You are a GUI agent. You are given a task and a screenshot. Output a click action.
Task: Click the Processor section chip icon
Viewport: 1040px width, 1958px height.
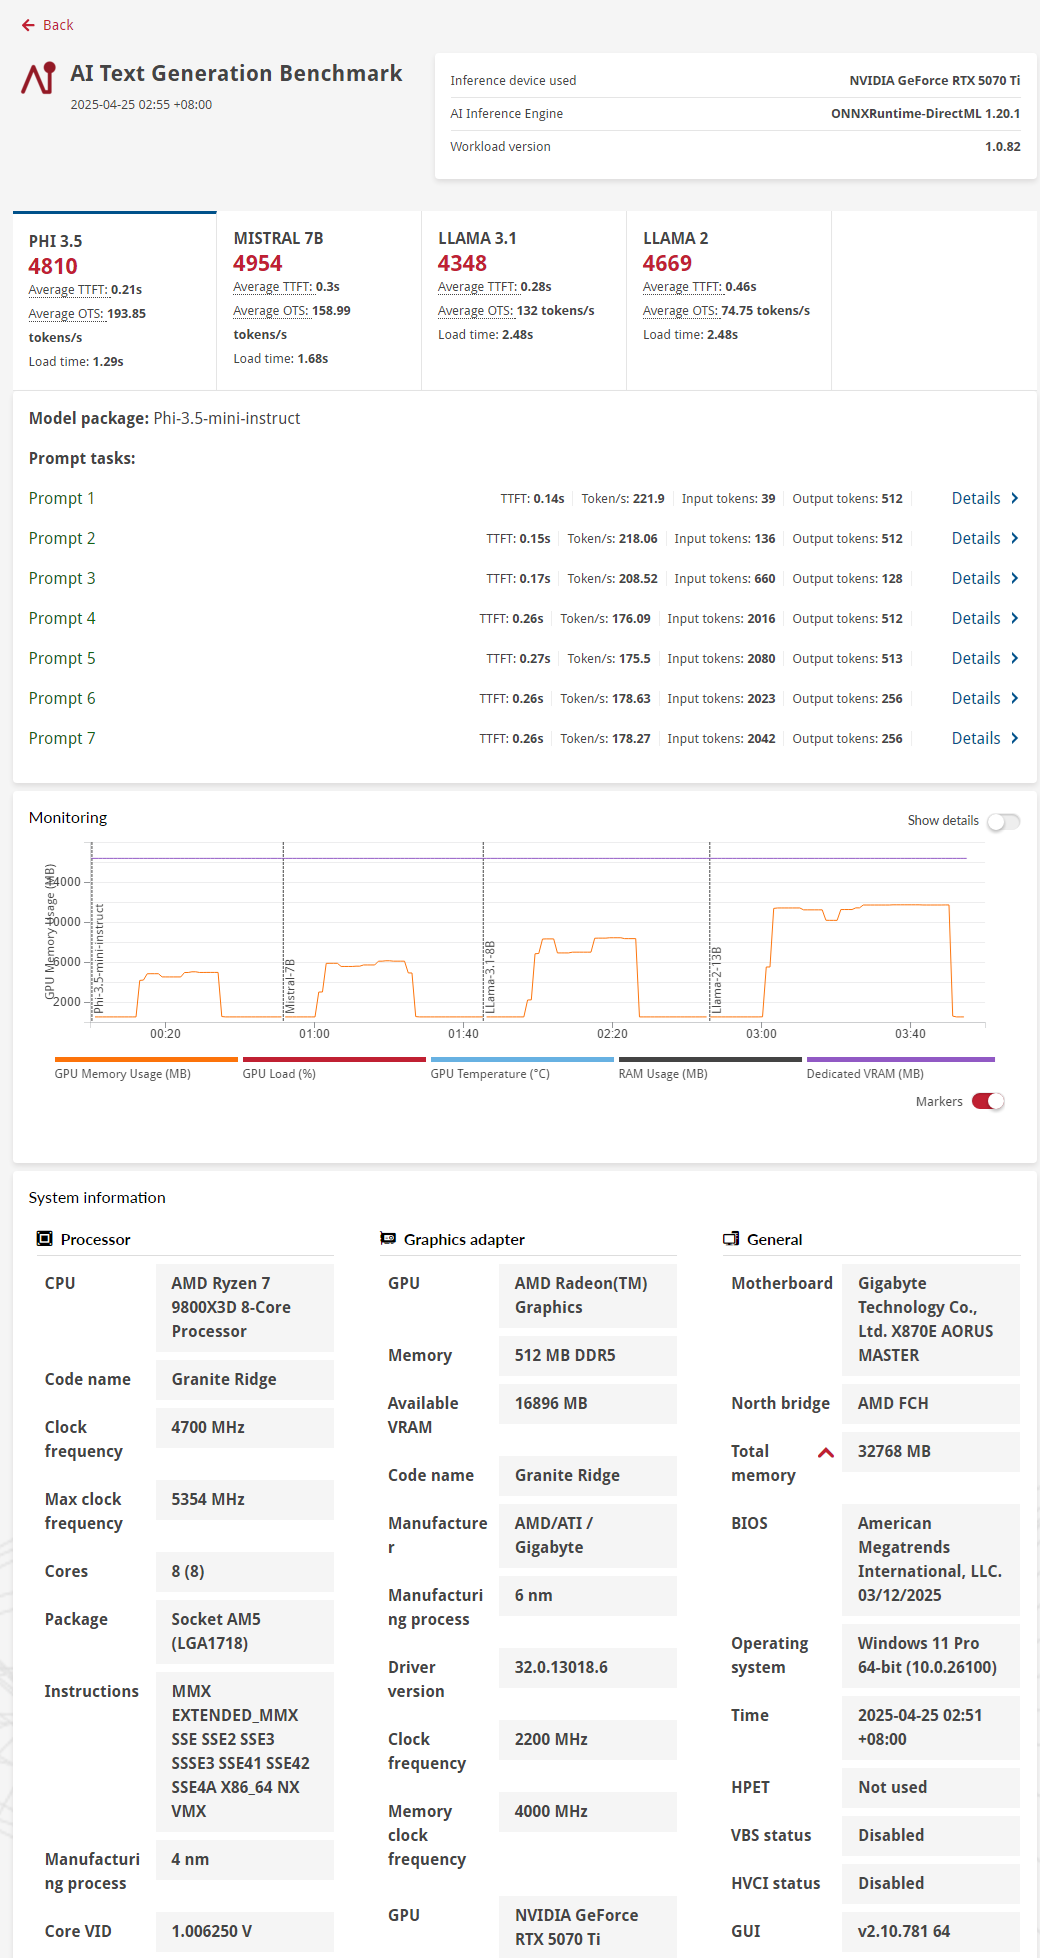coord(44,1239)
